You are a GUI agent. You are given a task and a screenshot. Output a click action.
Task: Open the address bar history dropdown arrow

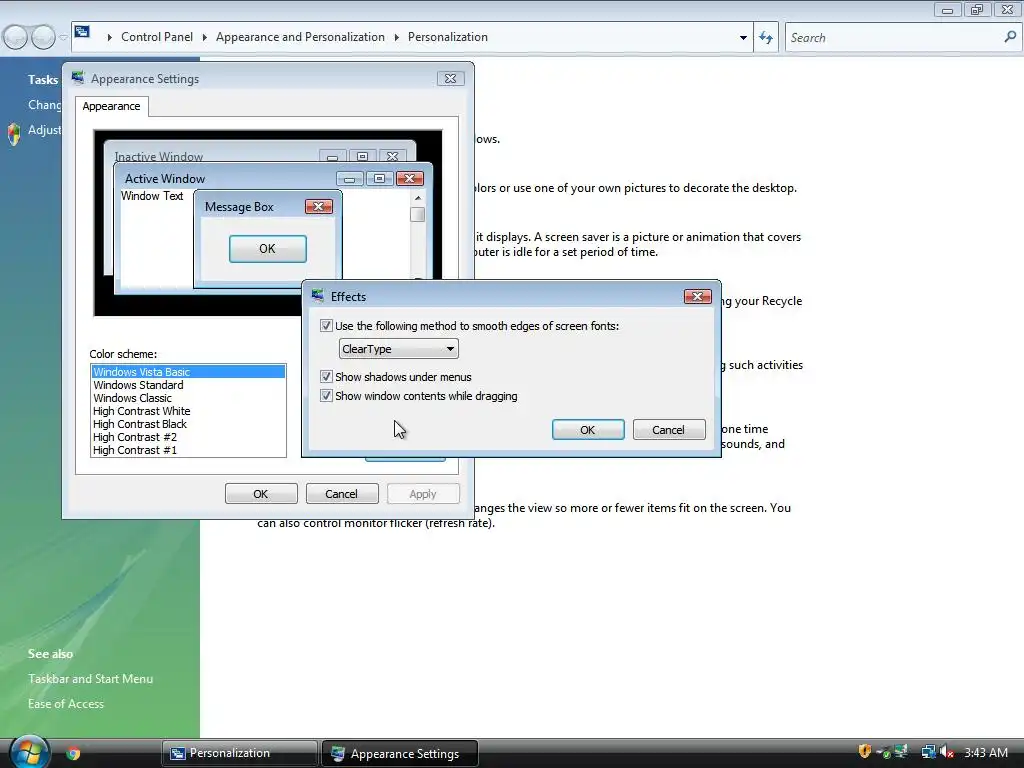(x=743, y=38)
